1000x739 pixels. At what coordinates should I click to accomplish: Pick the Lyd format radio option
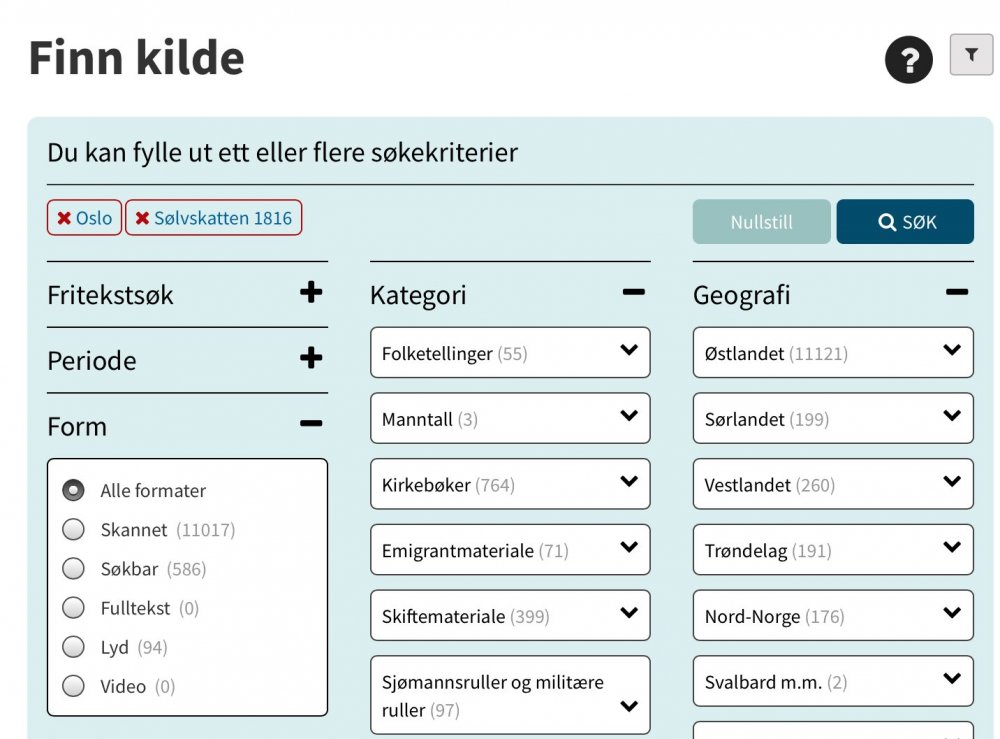coord(73,647)
